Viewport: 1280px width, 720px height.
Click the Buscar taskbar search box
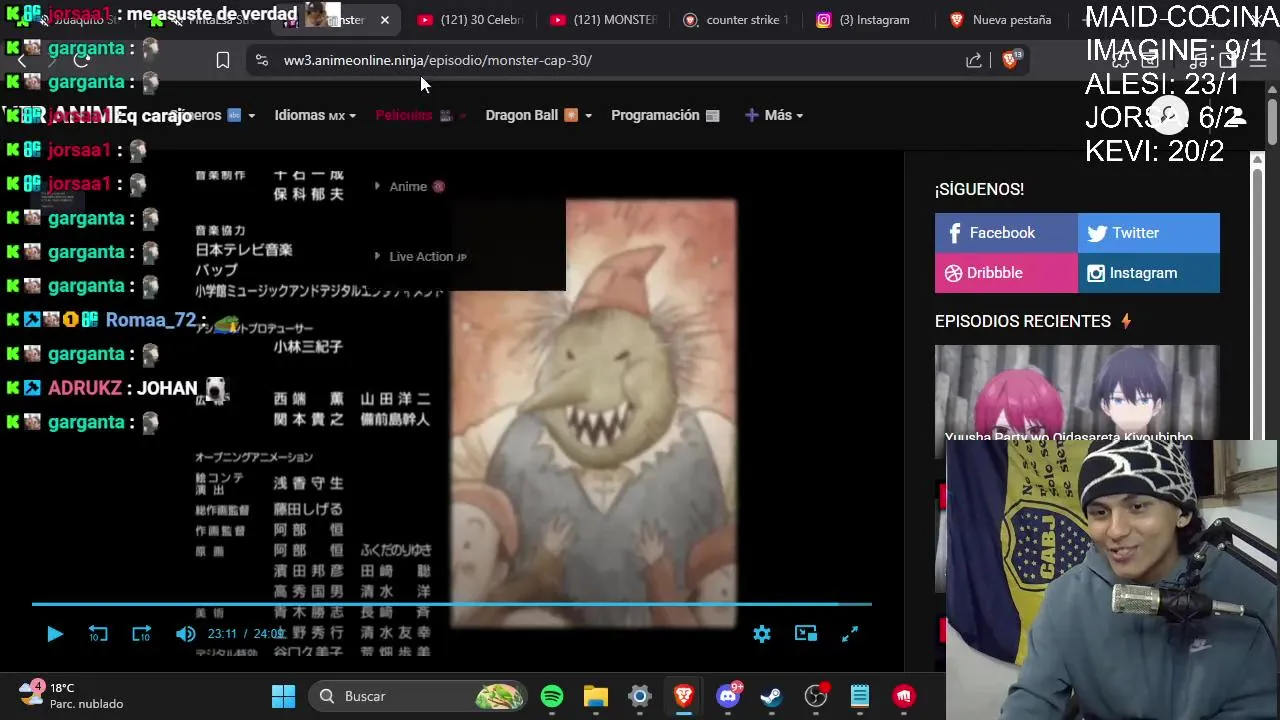(419, 696)
